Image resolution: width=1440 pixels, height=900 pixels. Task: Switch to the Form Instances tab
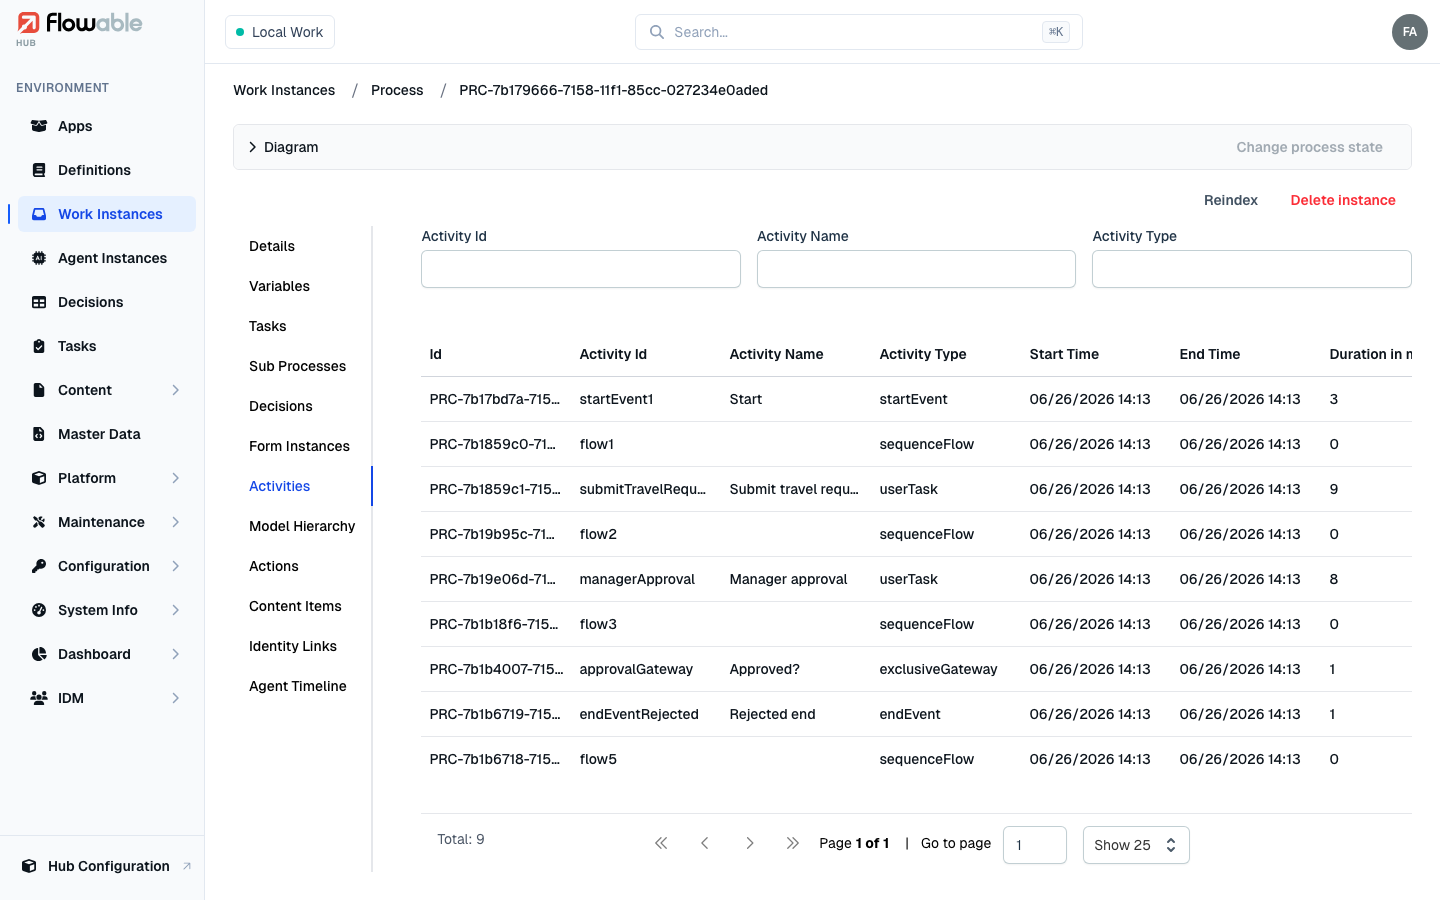click(x=299, y=446)
